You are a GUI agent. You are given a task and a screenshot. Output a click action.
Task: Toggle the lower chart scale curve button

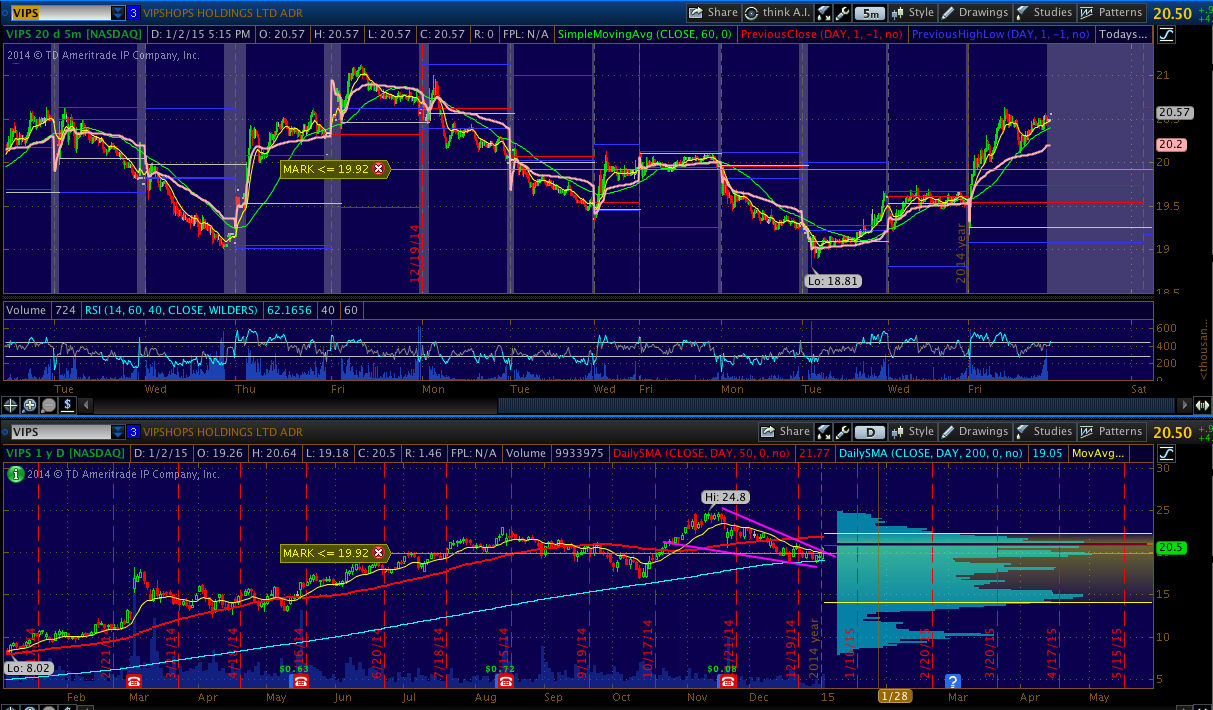click(1168, 453)
